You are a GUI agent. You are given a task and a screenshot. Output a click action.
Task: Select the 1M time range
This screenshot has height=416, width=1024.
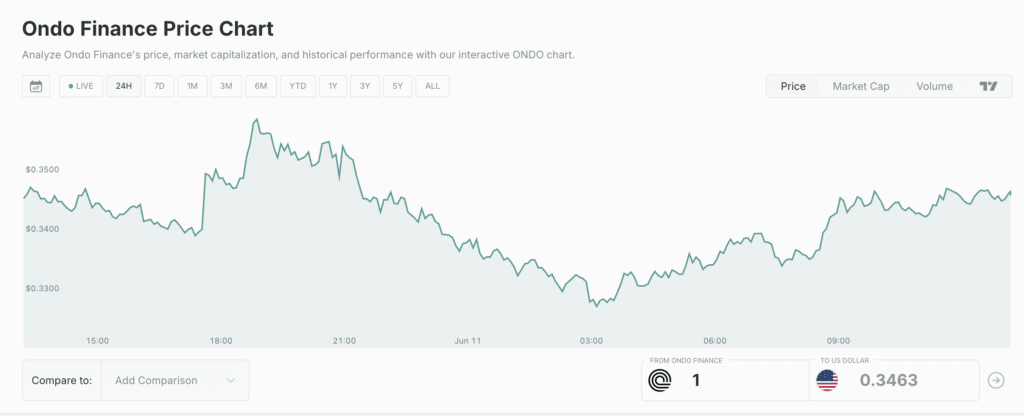pyautogui.click(x=192, y=86)
